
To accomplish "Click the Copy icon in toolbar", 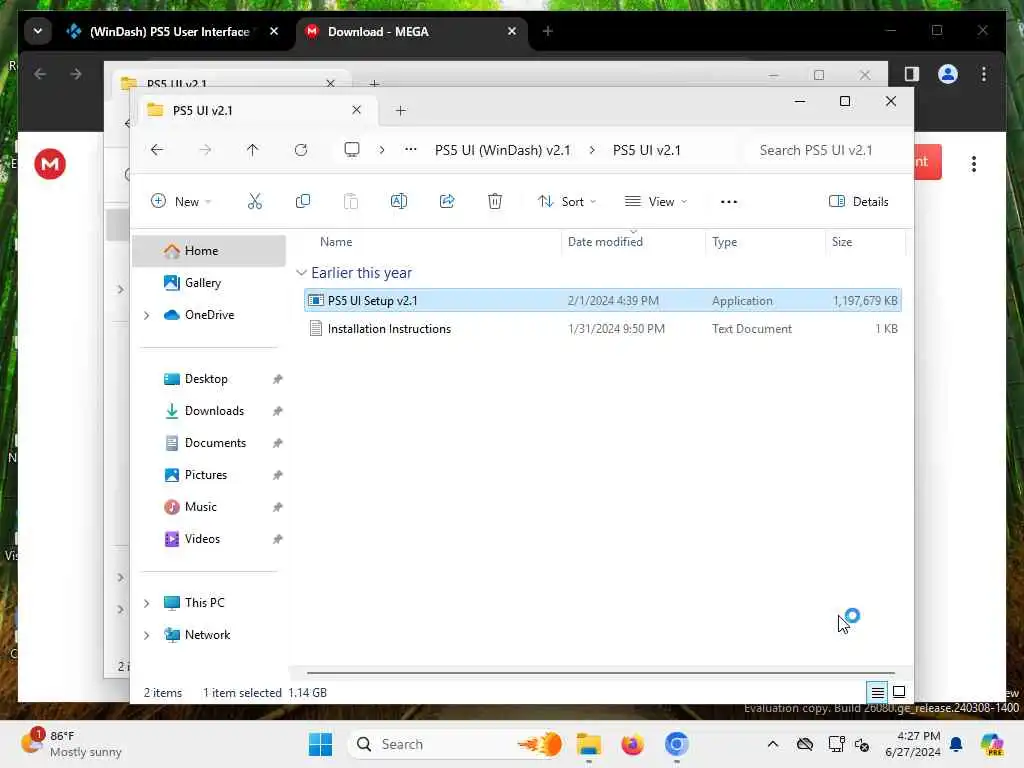I will (302, 202).
